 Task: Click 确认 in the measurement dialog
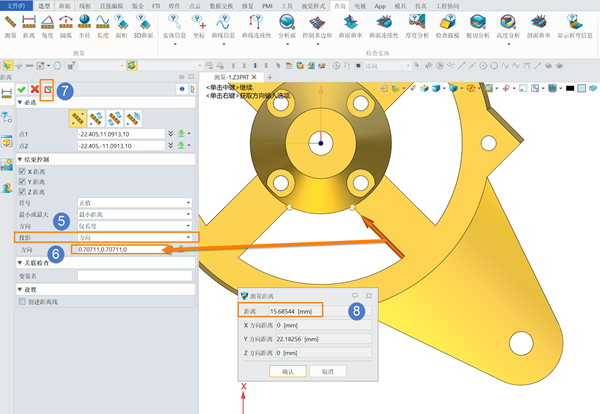288,372
